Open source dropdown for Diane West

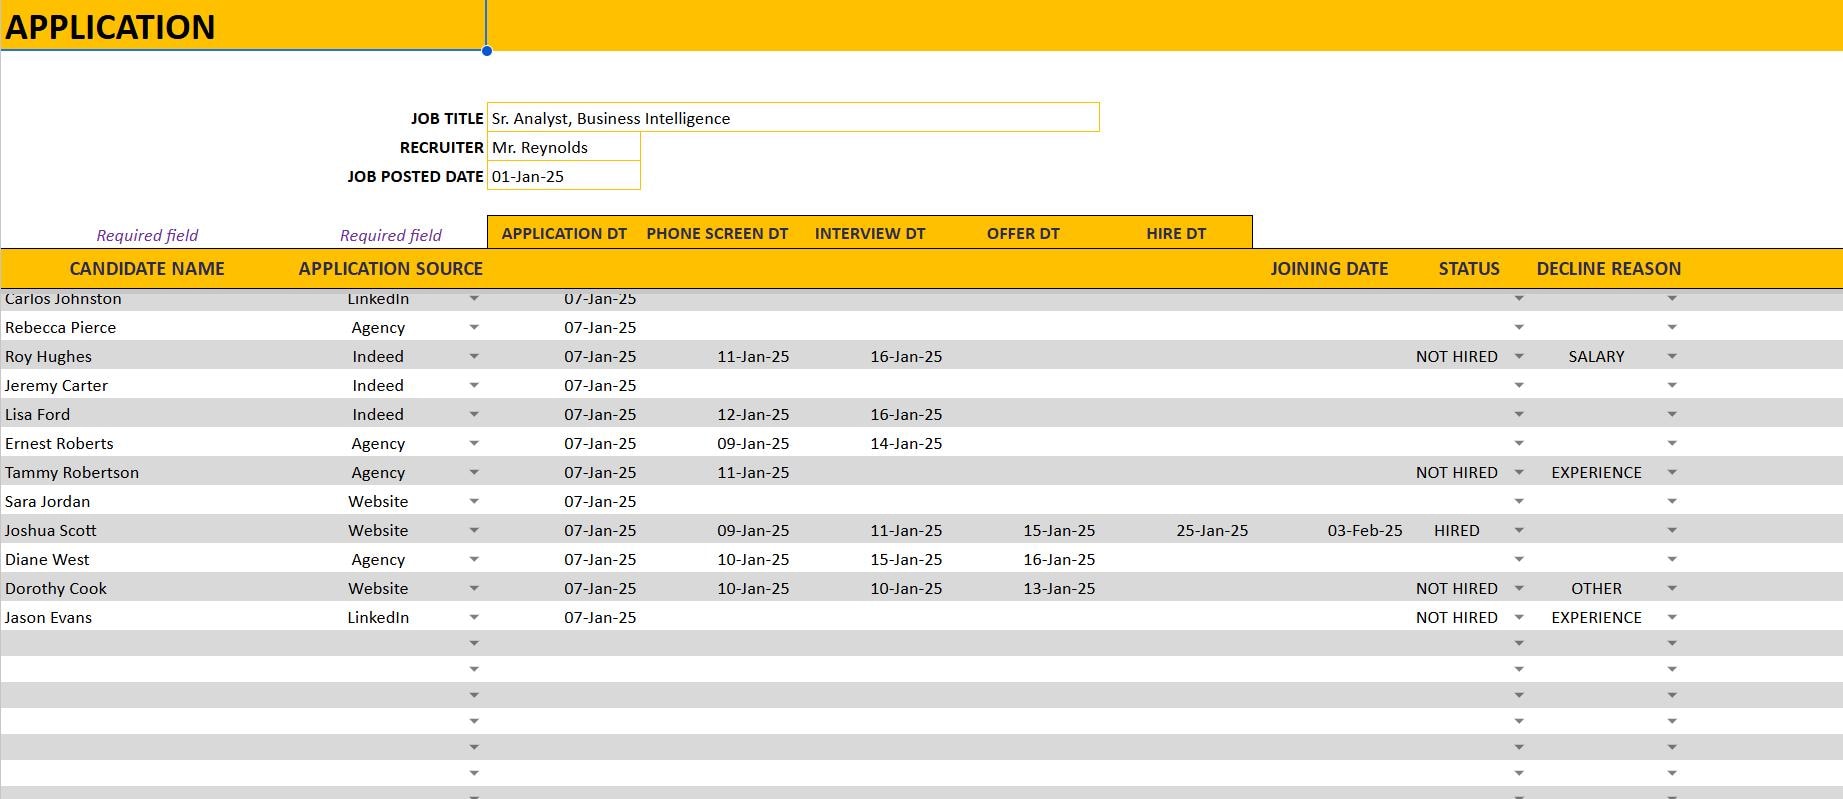474,559
